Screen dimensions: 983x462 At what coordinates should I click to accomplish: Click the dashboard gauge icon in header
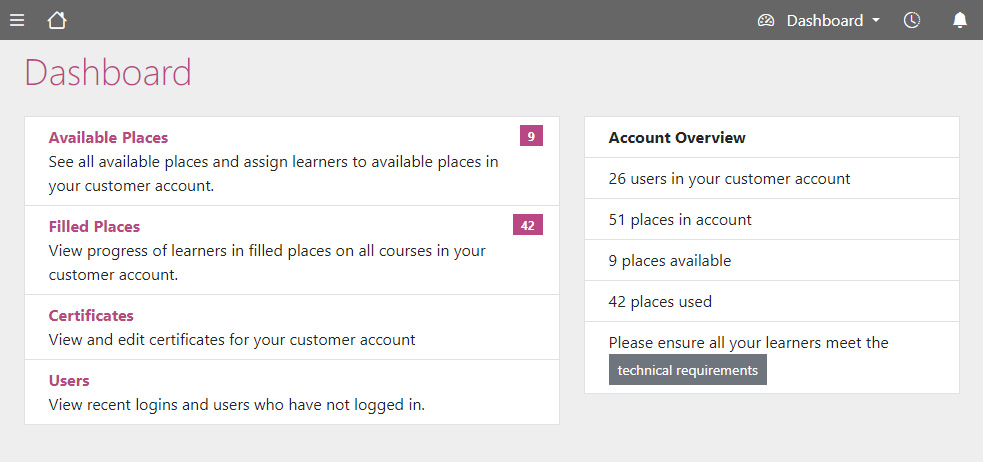(765, 21)
